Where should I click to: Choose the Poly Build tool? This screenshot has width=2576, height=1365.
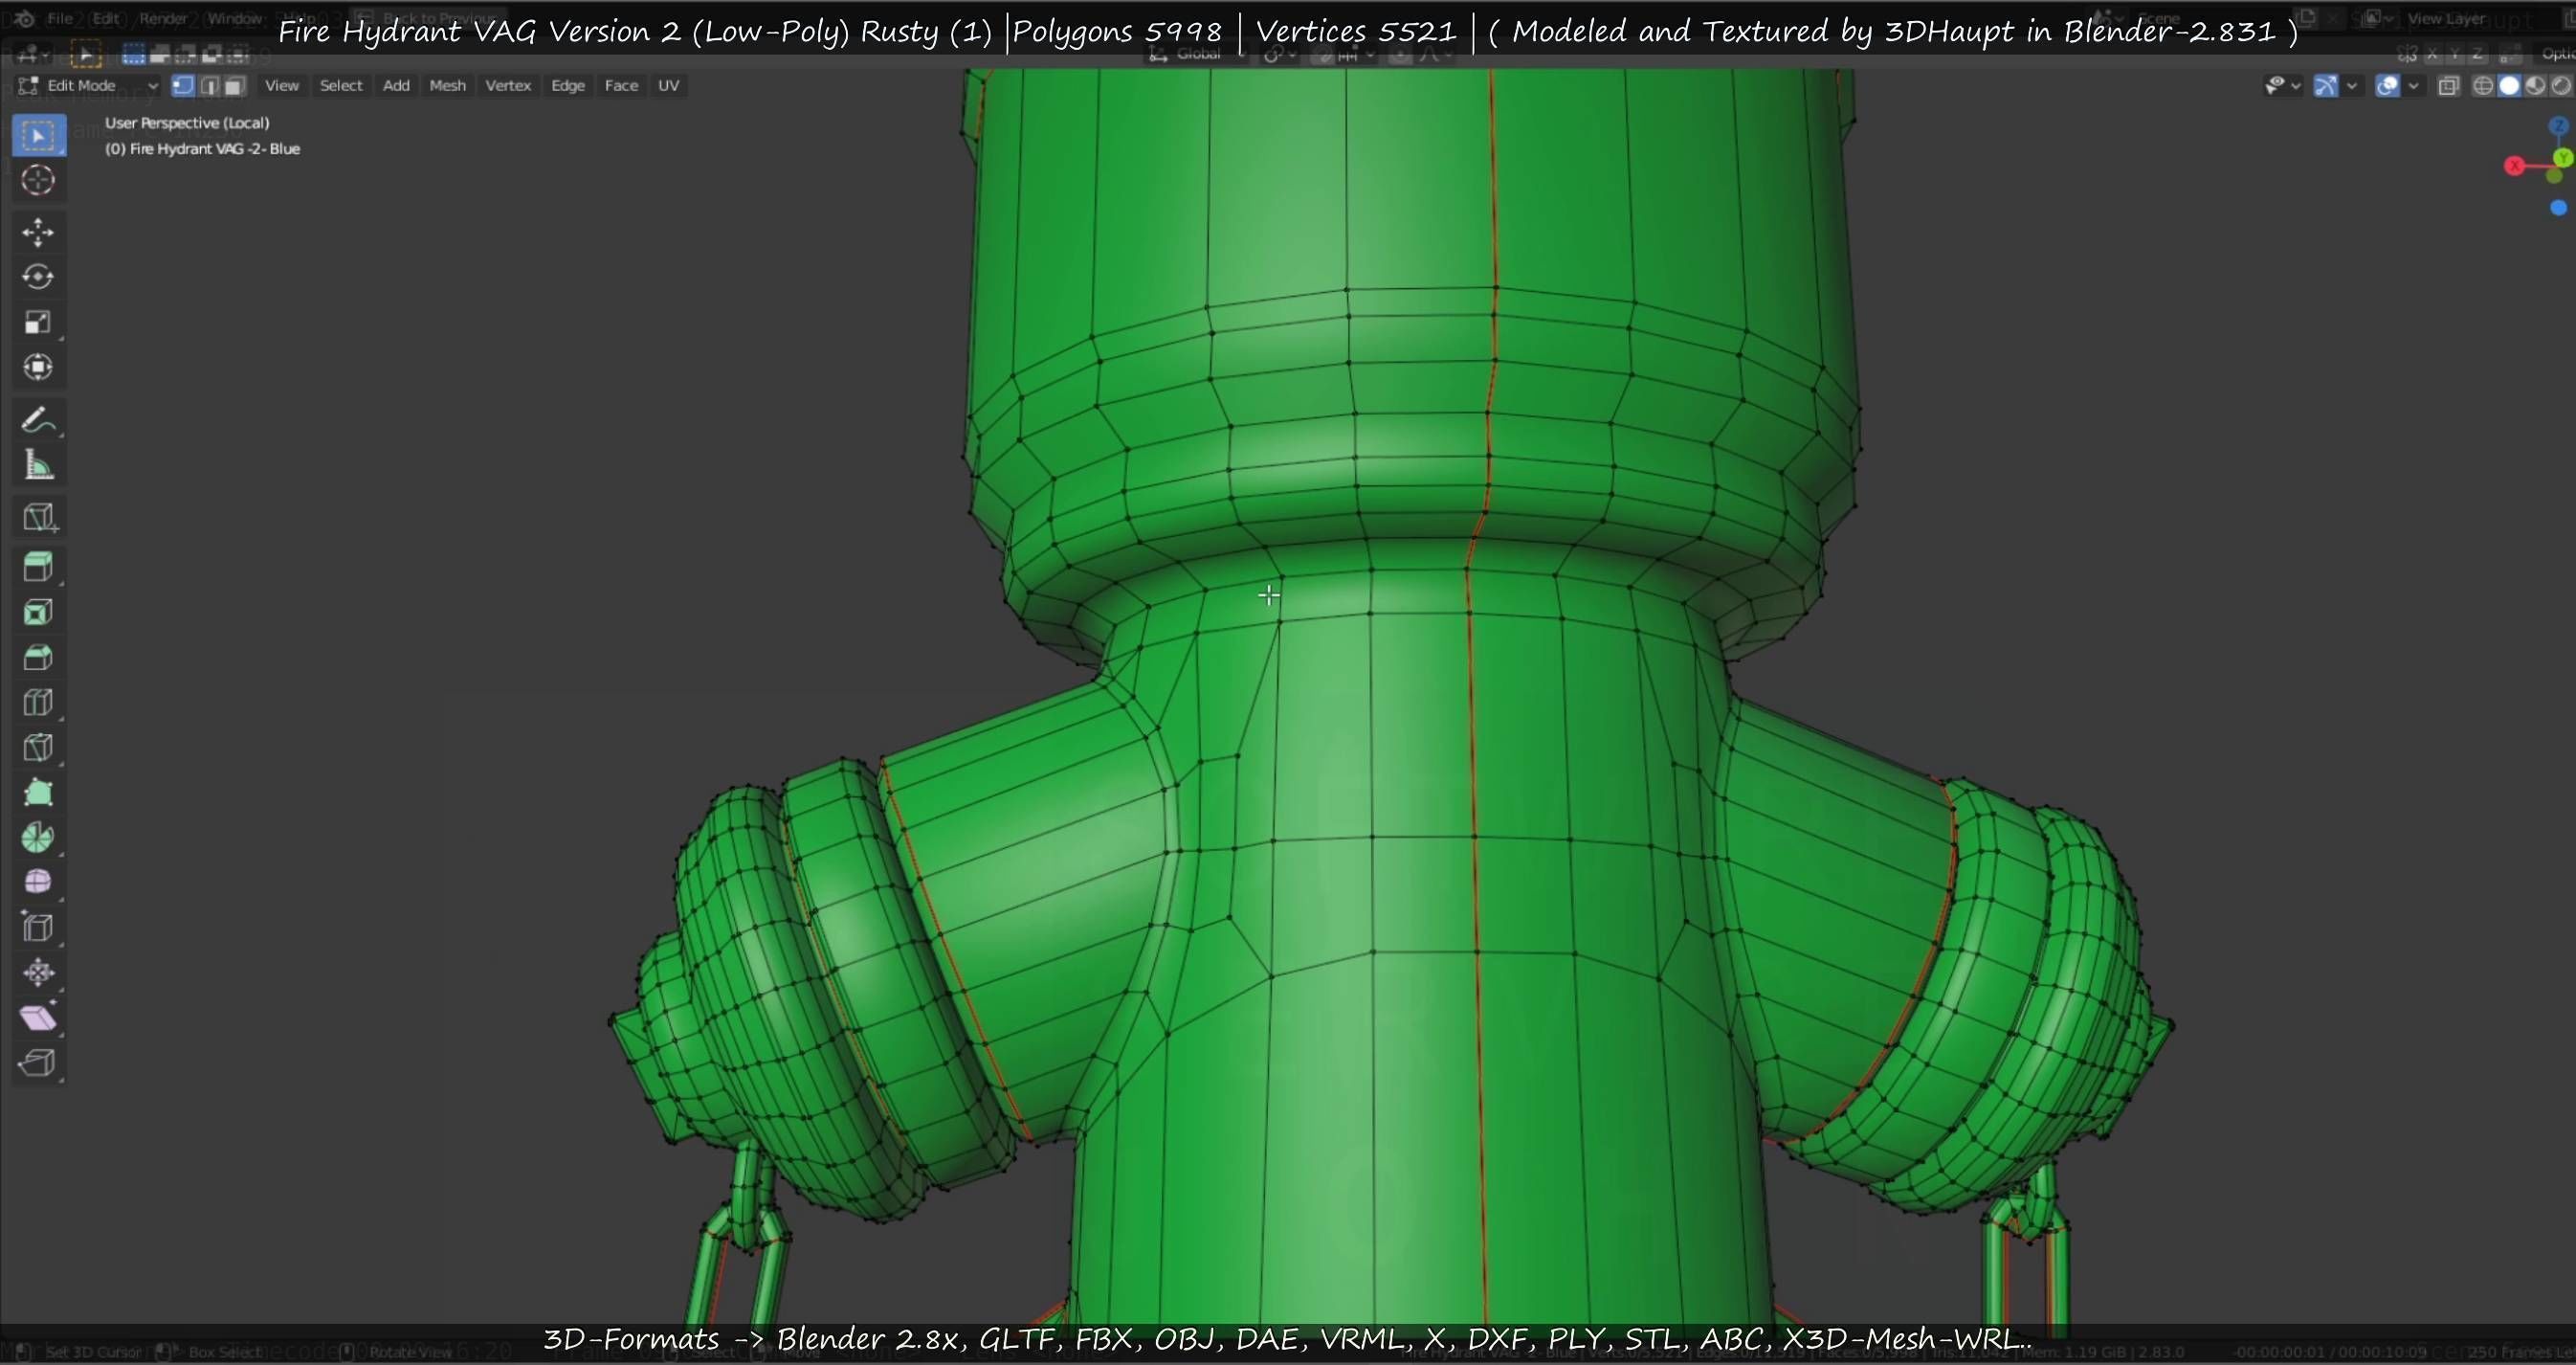point(39,792)
